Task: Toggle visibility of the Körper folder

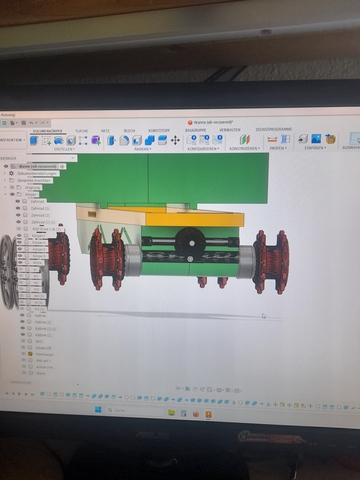Action: pyautogui.click(x=12, y=194)
